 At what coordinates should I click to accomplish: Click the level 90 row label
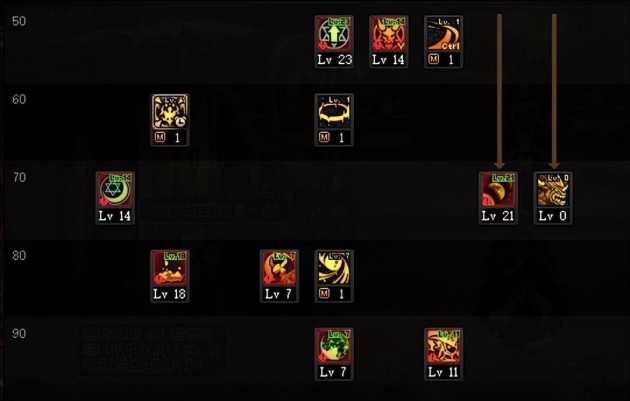(19, 333)
